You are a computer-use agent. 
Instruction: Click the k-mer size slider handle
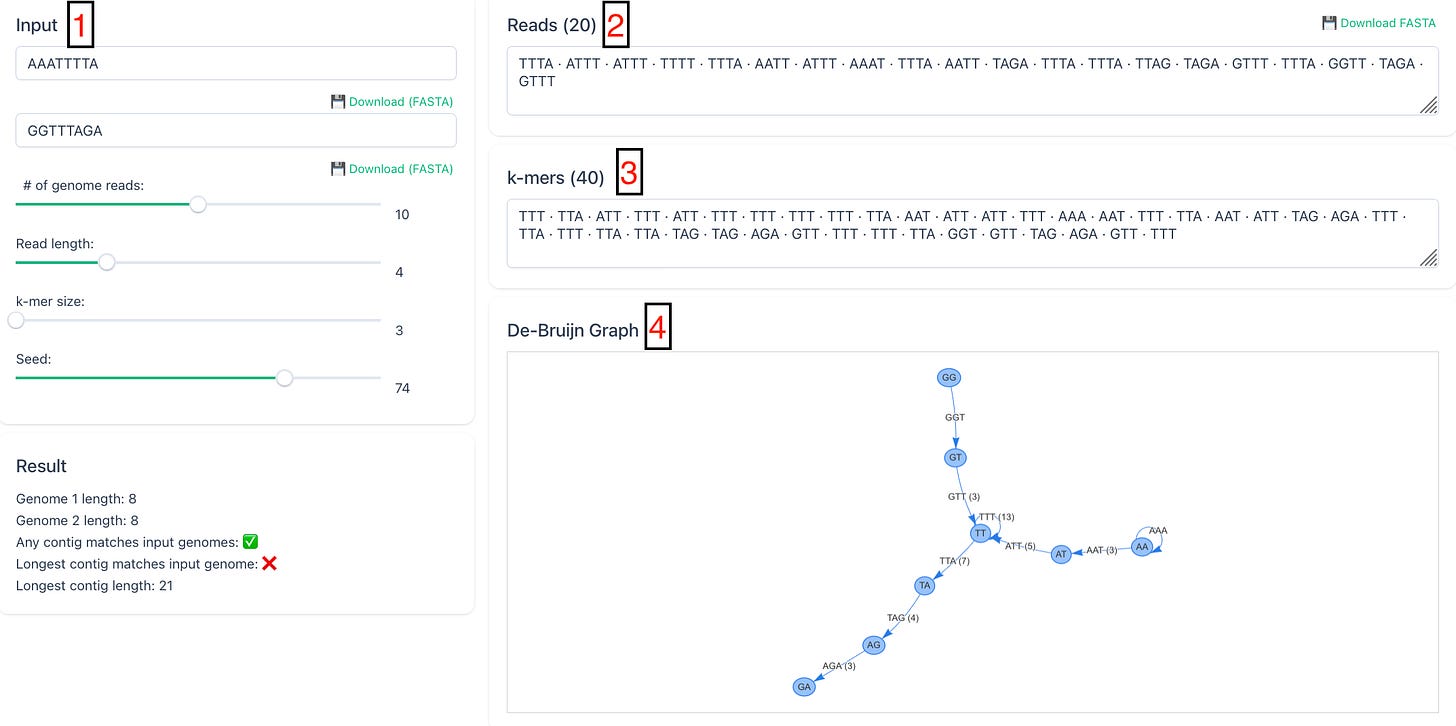(x=16, y=320)
